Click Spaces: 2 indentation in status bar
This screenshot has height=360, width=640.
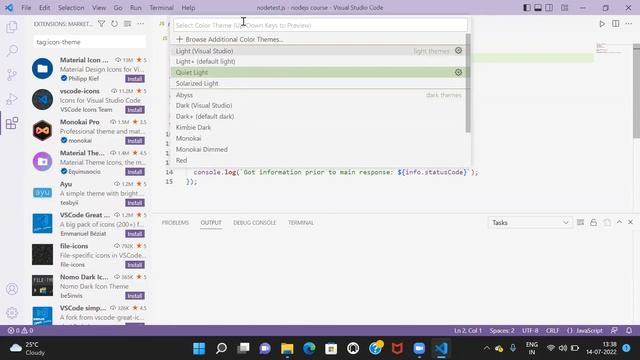[502, 331]
